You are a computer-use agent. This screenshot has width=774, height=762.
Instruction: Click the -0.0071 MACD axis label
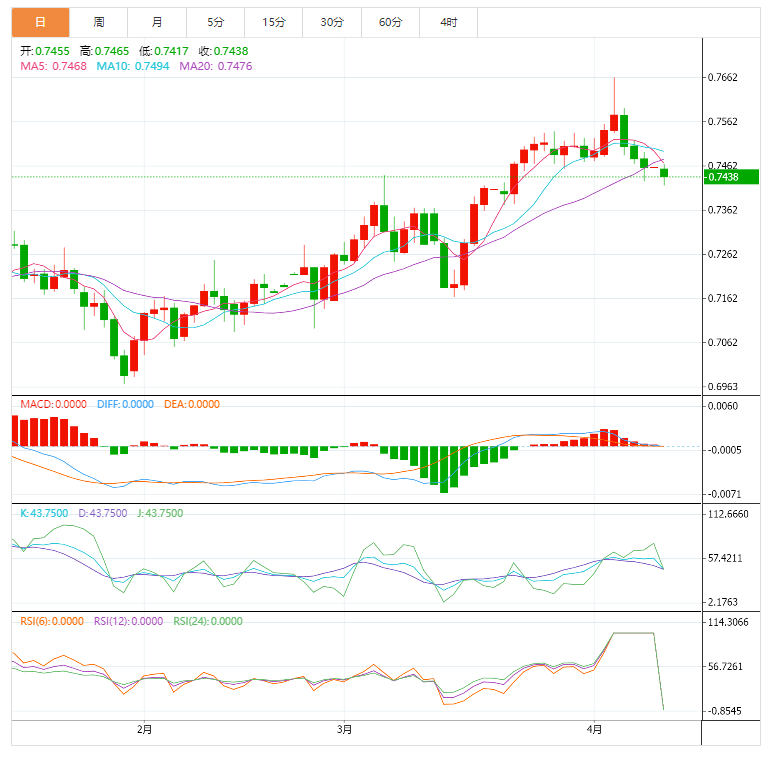tap(724, 494)
